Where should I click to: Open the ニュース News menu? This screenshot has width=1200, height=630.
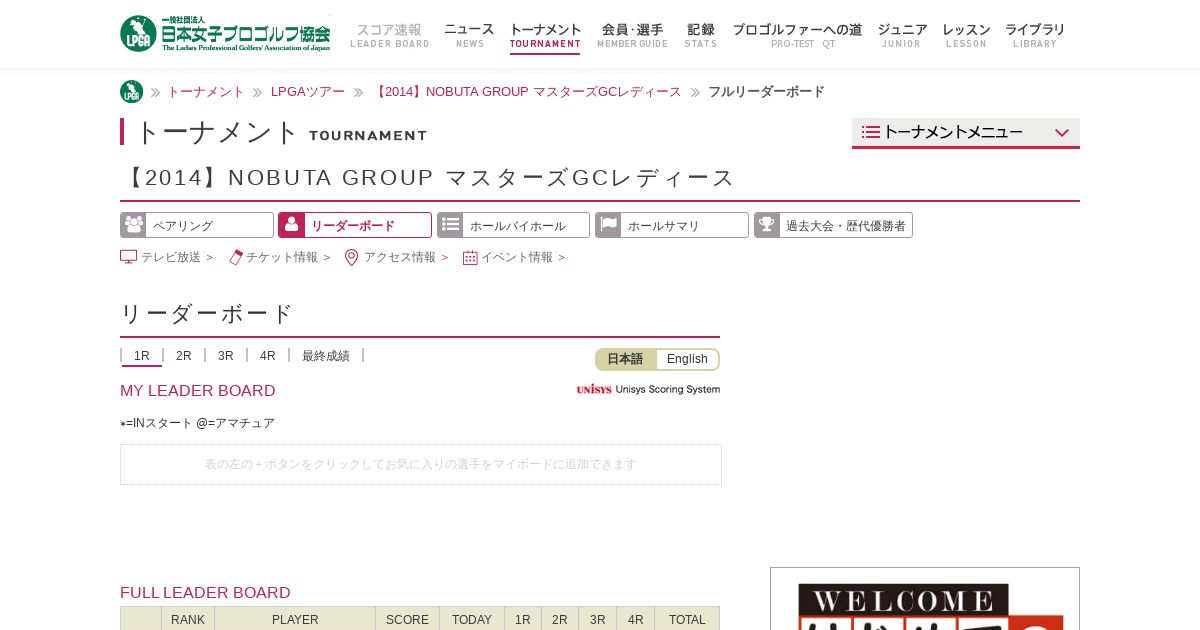pyautogui.click(x=469, y=35)
